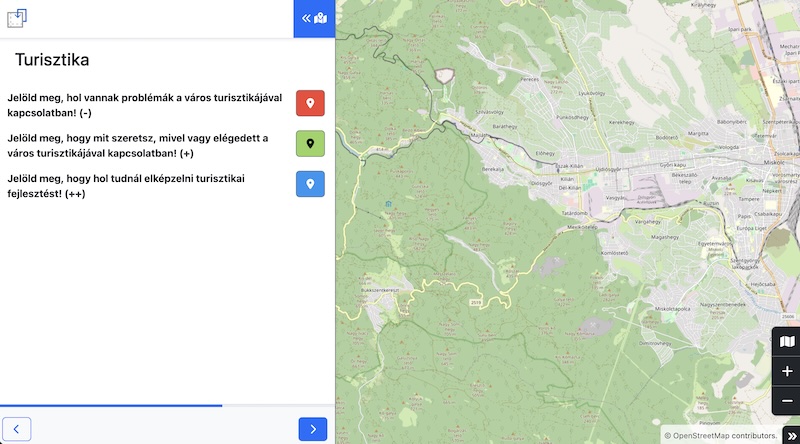This screenshot has height=444, width=800.
Task: Click the Turisztika heading
Action: click(52, 60)
